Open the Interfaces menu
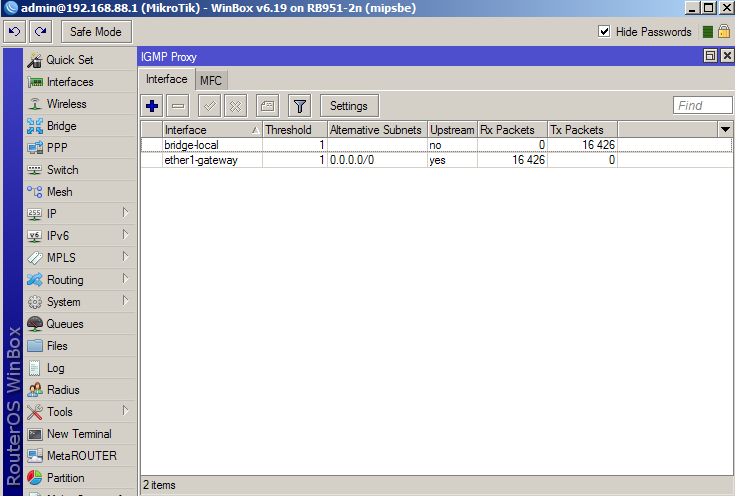735x496 pixels. tap(80, 82)
